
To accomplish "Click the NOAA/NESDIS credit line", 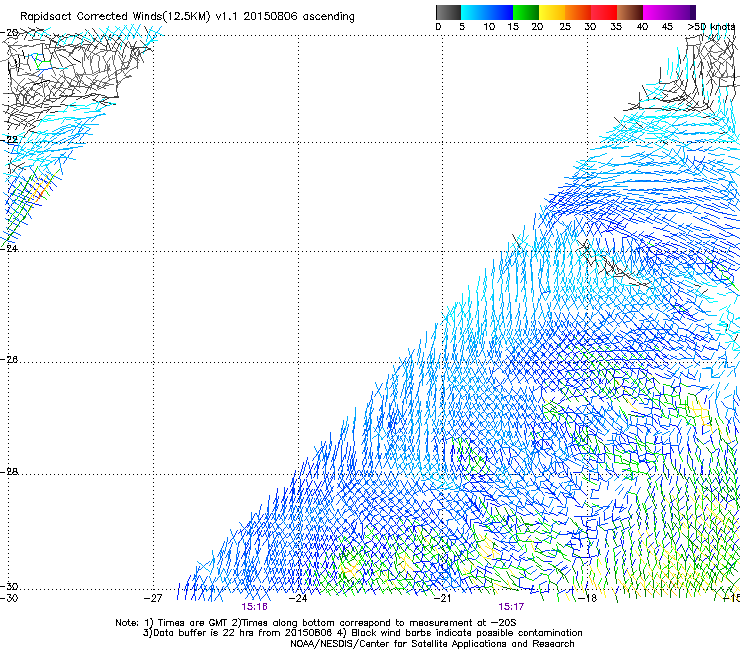I will (432, 644).
